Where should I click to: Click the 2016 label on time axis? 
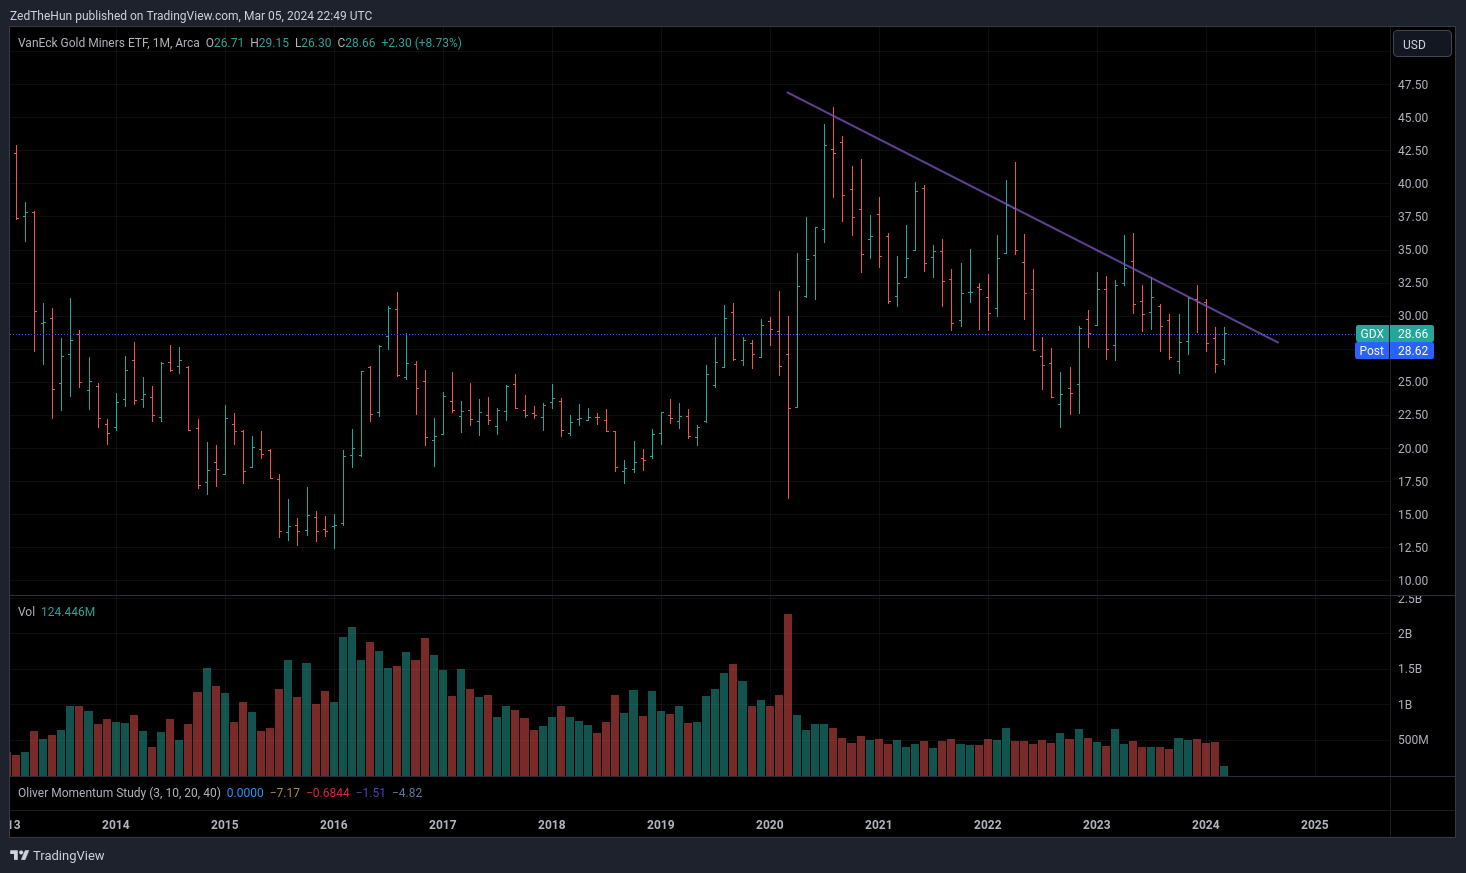[x=333, y=825]
